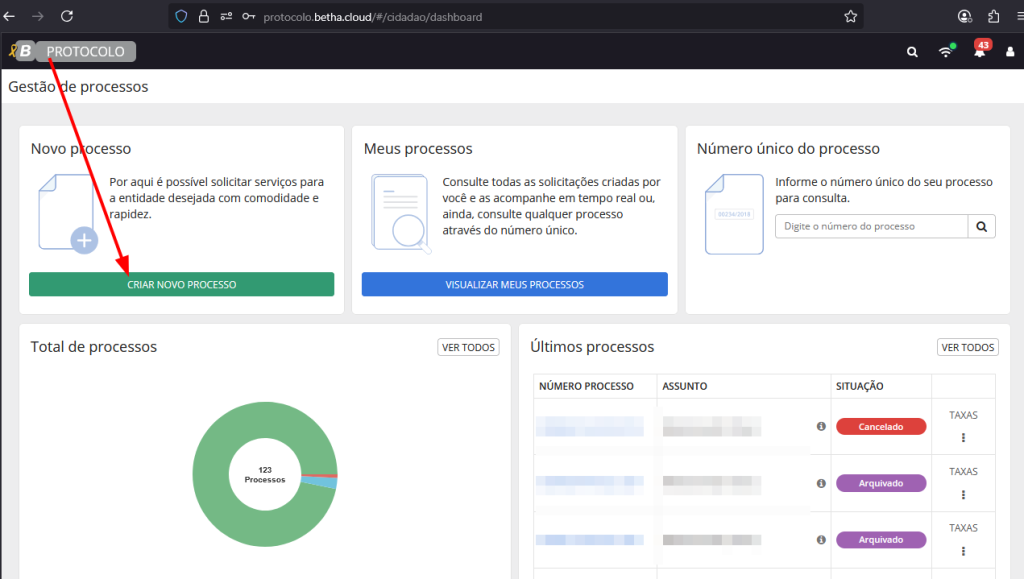Open the browser extensions puzzle icon
1024x579 pixels.
[993, 16]
